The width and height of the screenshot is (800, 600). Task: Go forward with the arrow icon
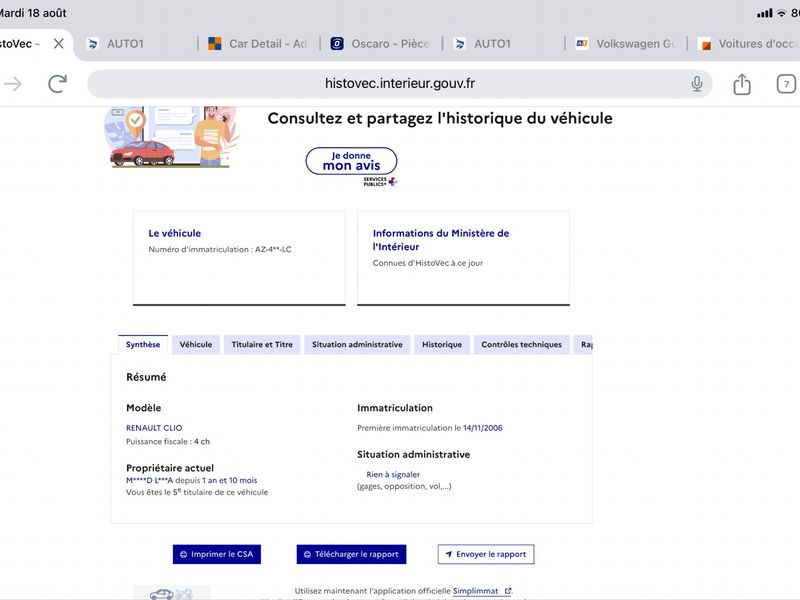13,84
